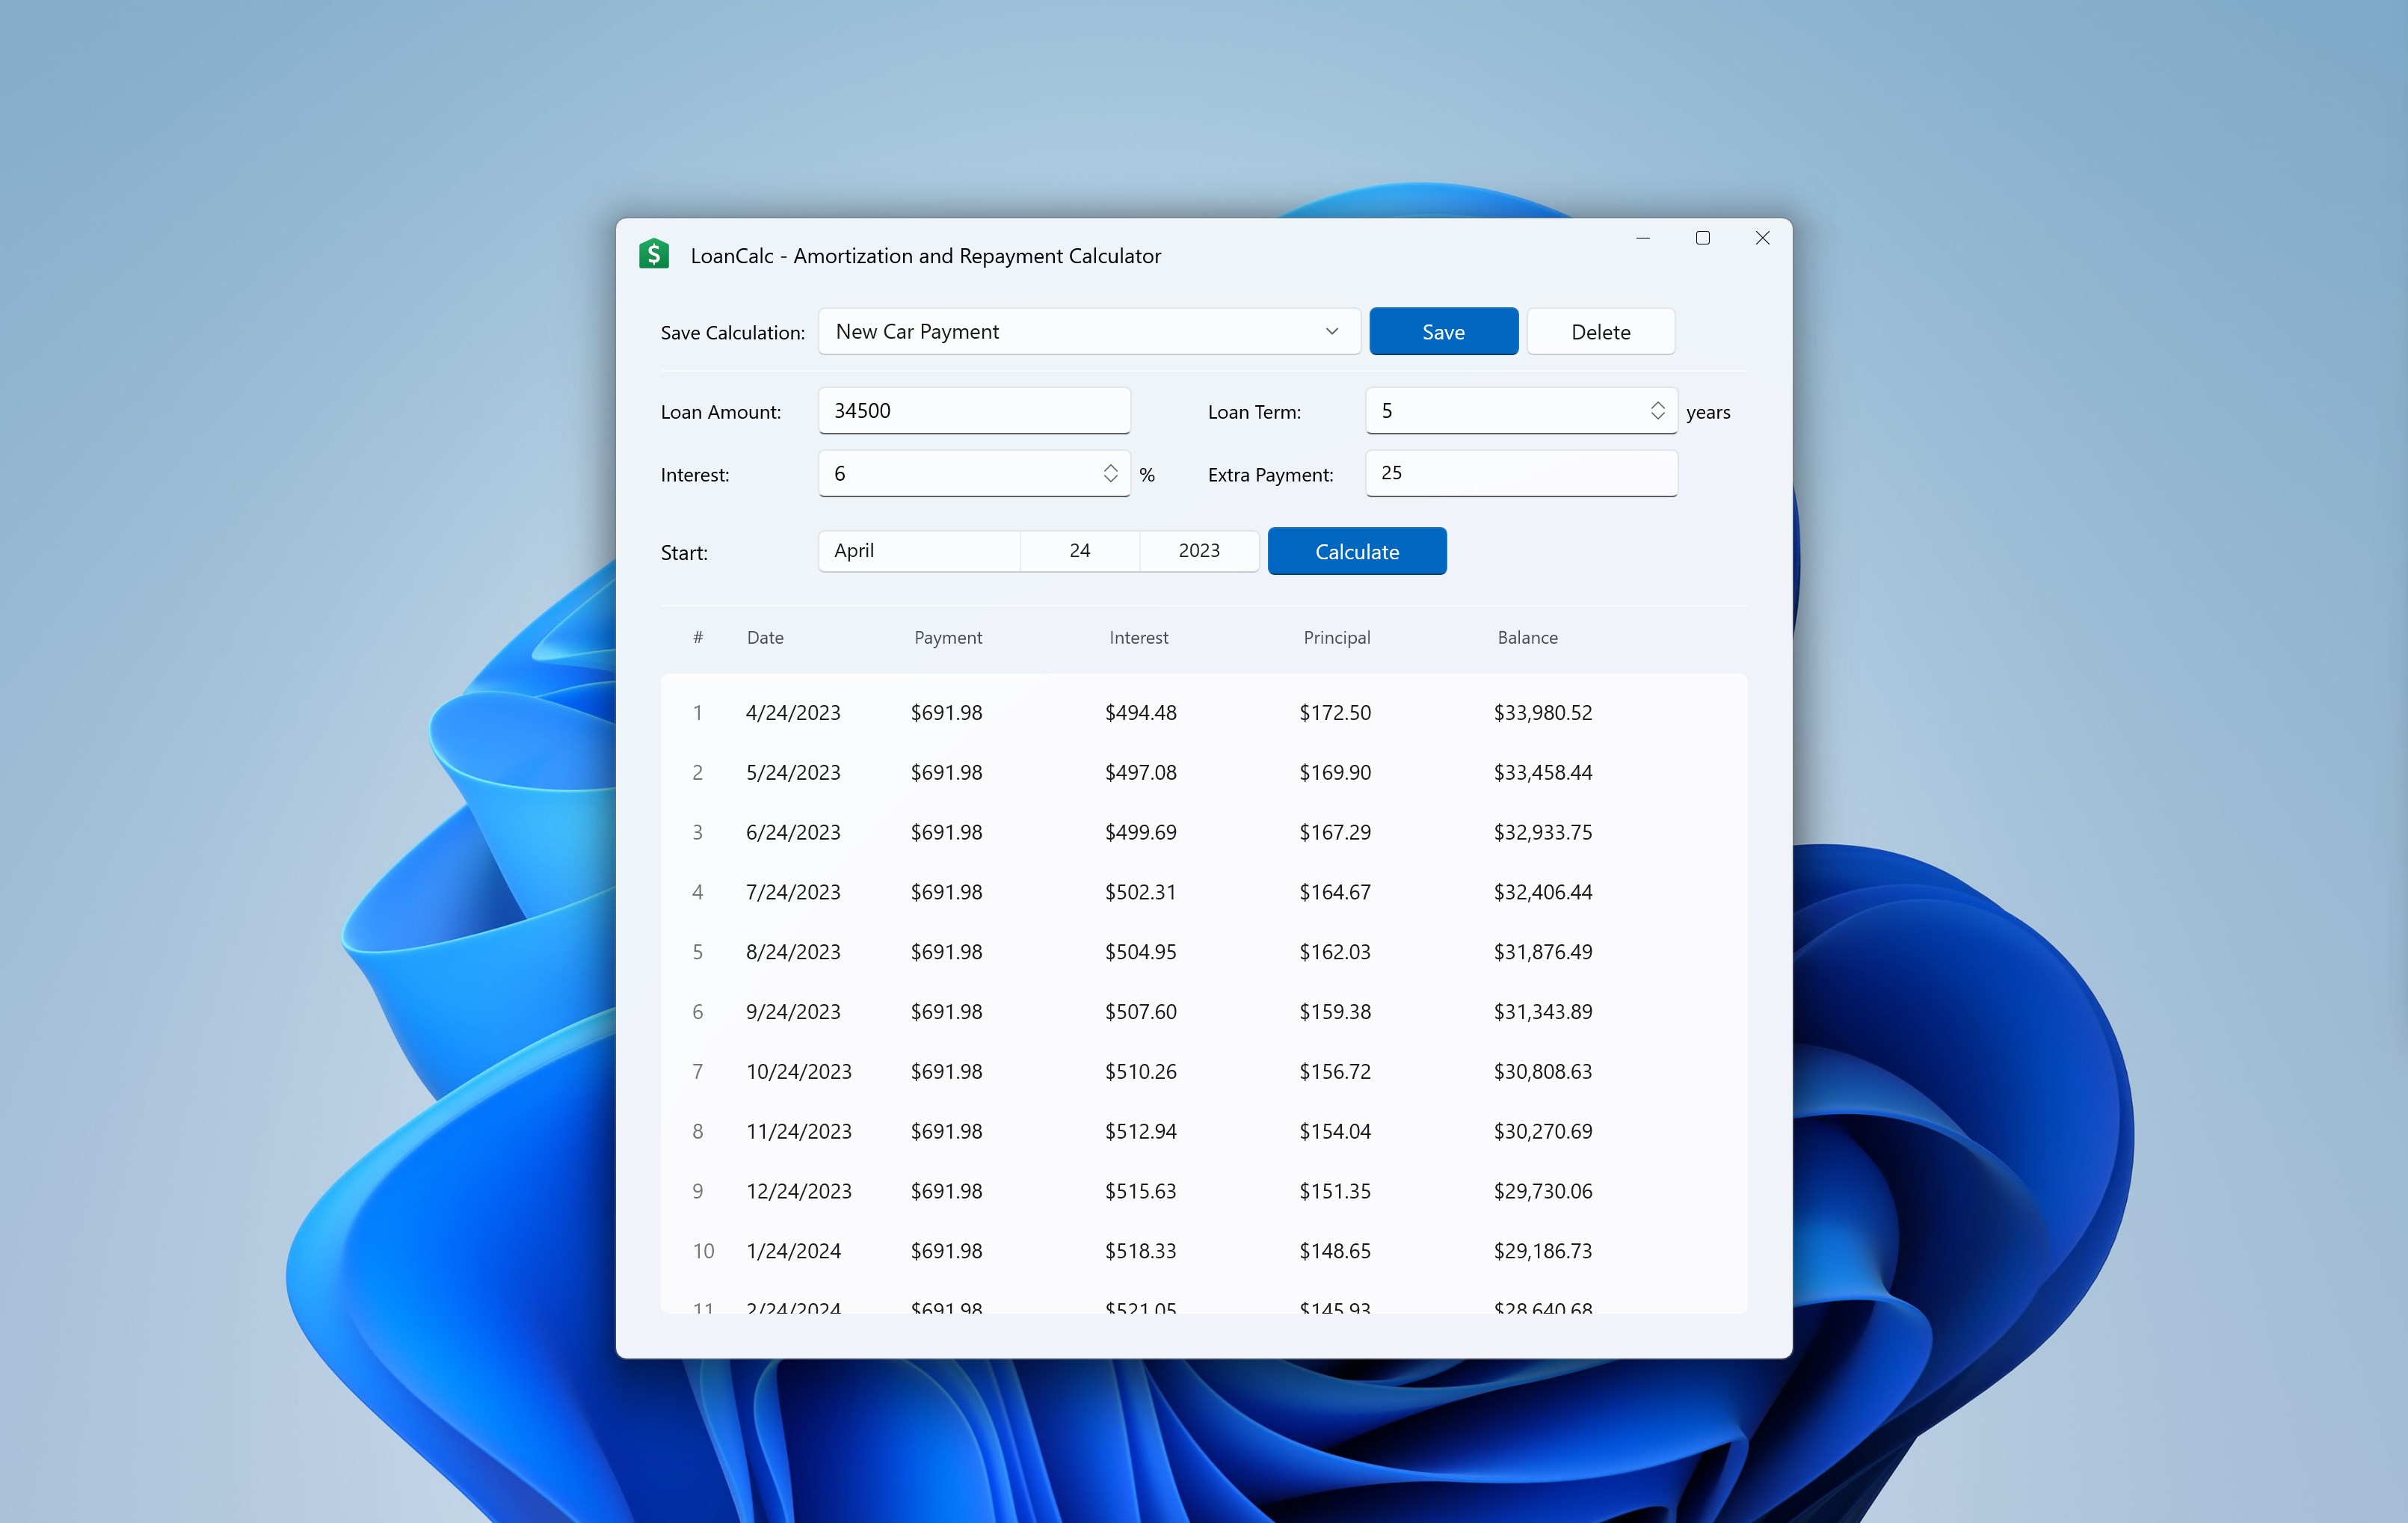Click the Principal column header

click(x=1336, y=638)
